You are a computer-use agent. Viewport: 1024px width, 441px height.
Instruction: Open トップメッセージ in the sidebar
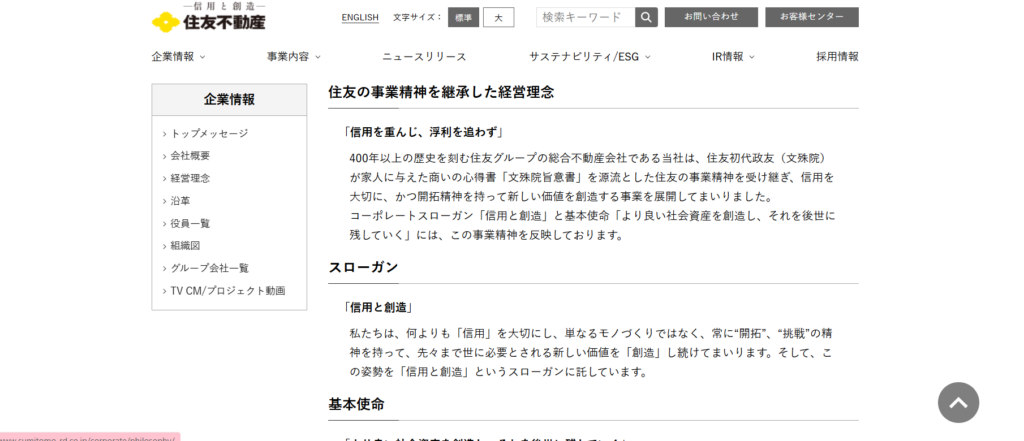point(209,133)
